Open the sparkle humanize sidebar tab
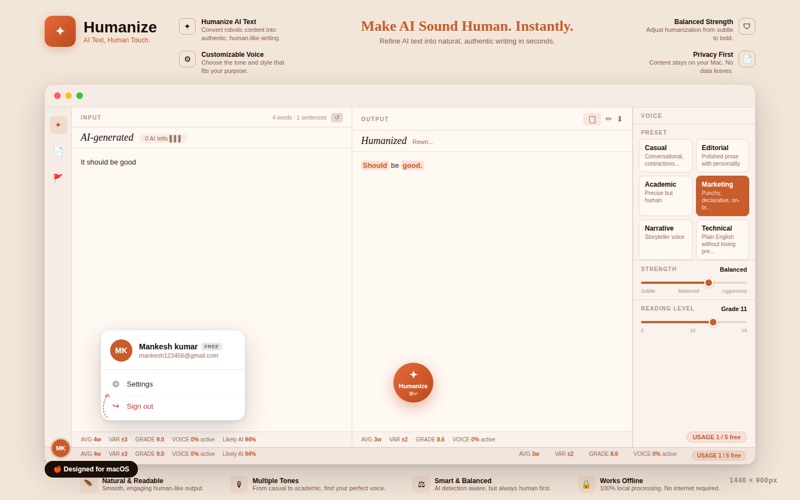800x500 pixels. pos(58,125)
